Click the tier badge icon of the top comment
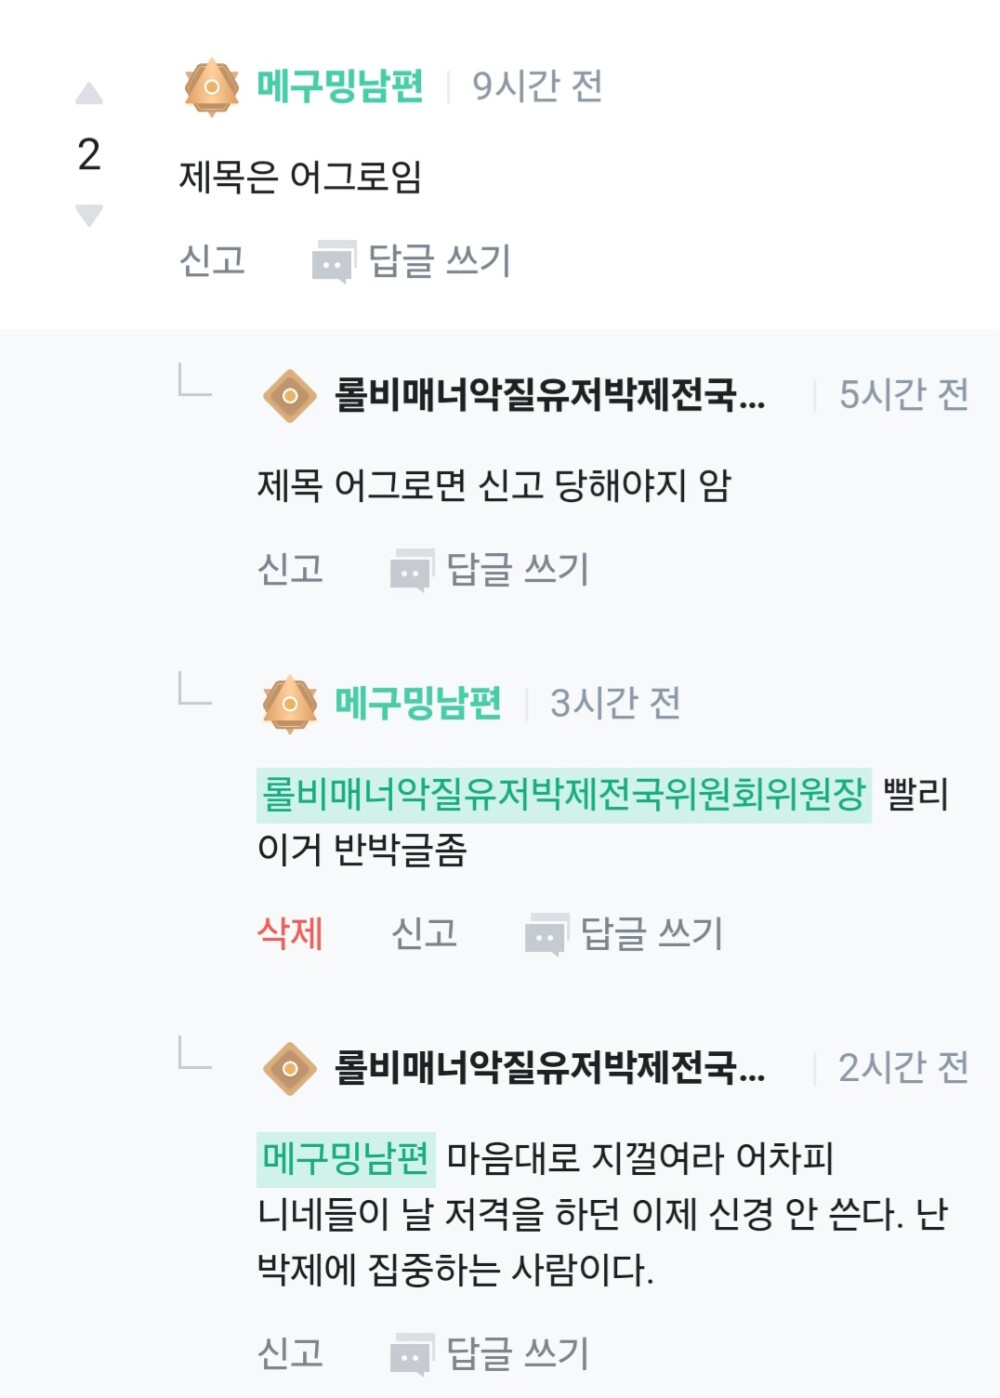1000x1398 pixels. pos(212,87)
